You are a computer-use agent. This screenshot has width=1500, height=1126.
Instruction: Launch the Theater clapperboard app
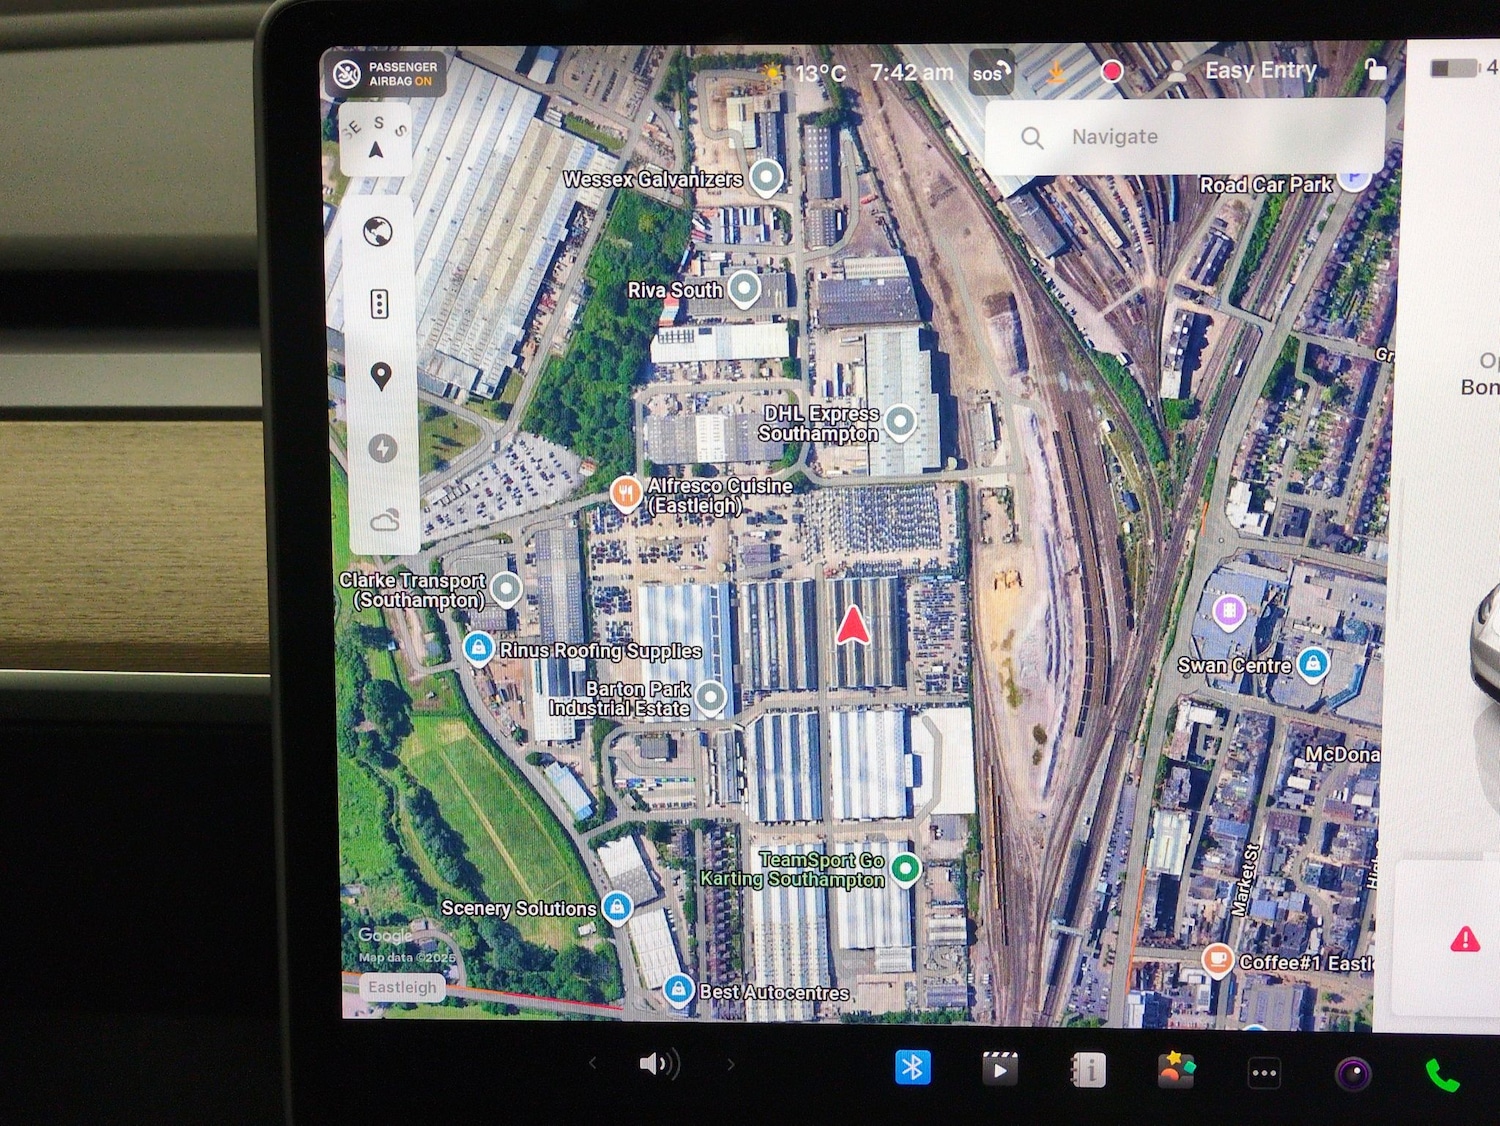pyautogui.click(x=999, y=1069)
